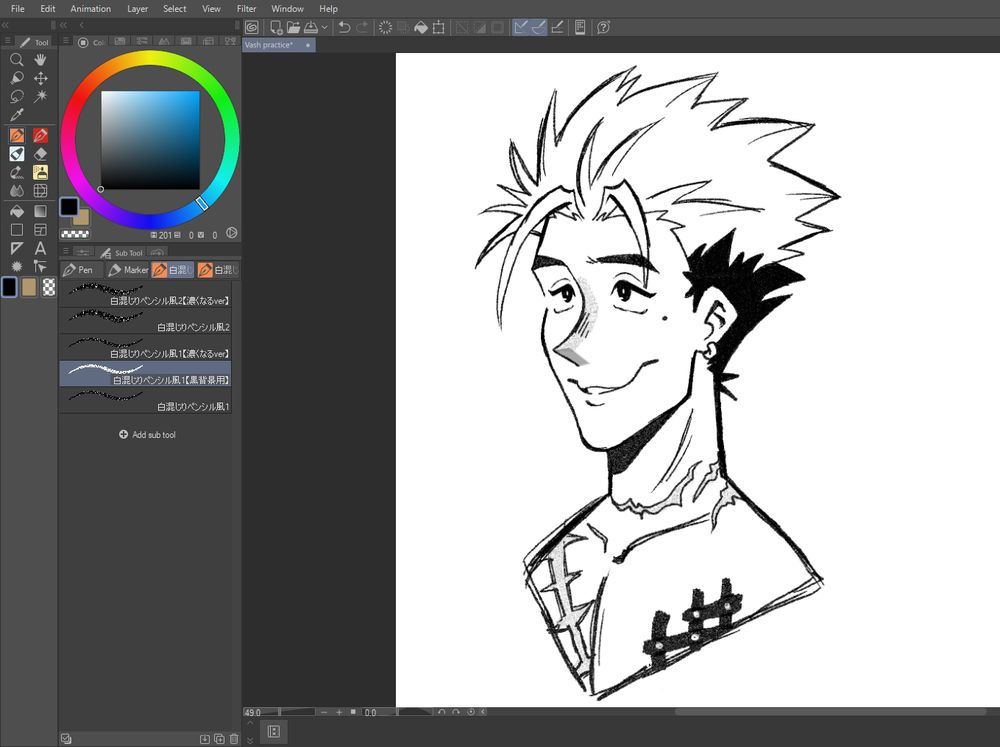Open the Filter menu
This screenshot has width=1000, height=747.
pos(246,9)
